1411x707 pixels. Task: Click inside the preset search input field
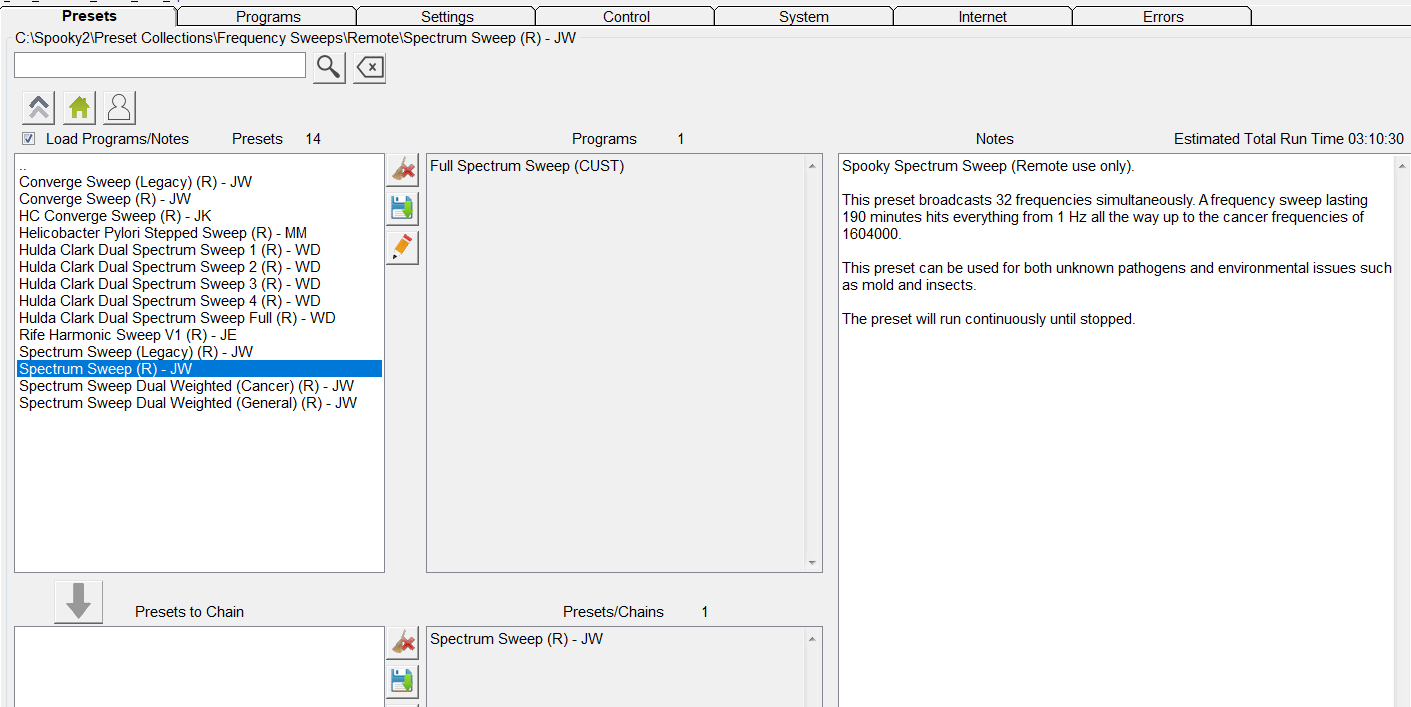click(160, 66)
